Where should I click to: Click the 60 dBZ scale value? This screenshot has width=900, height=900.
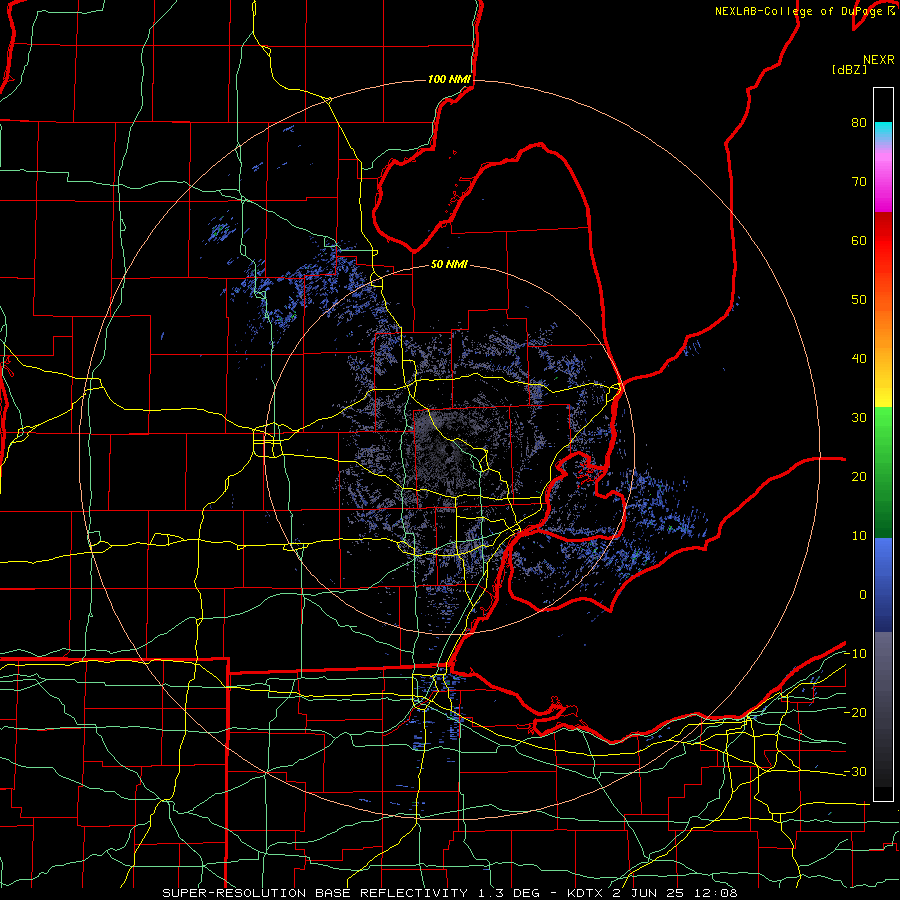click(x=859, y=240)
